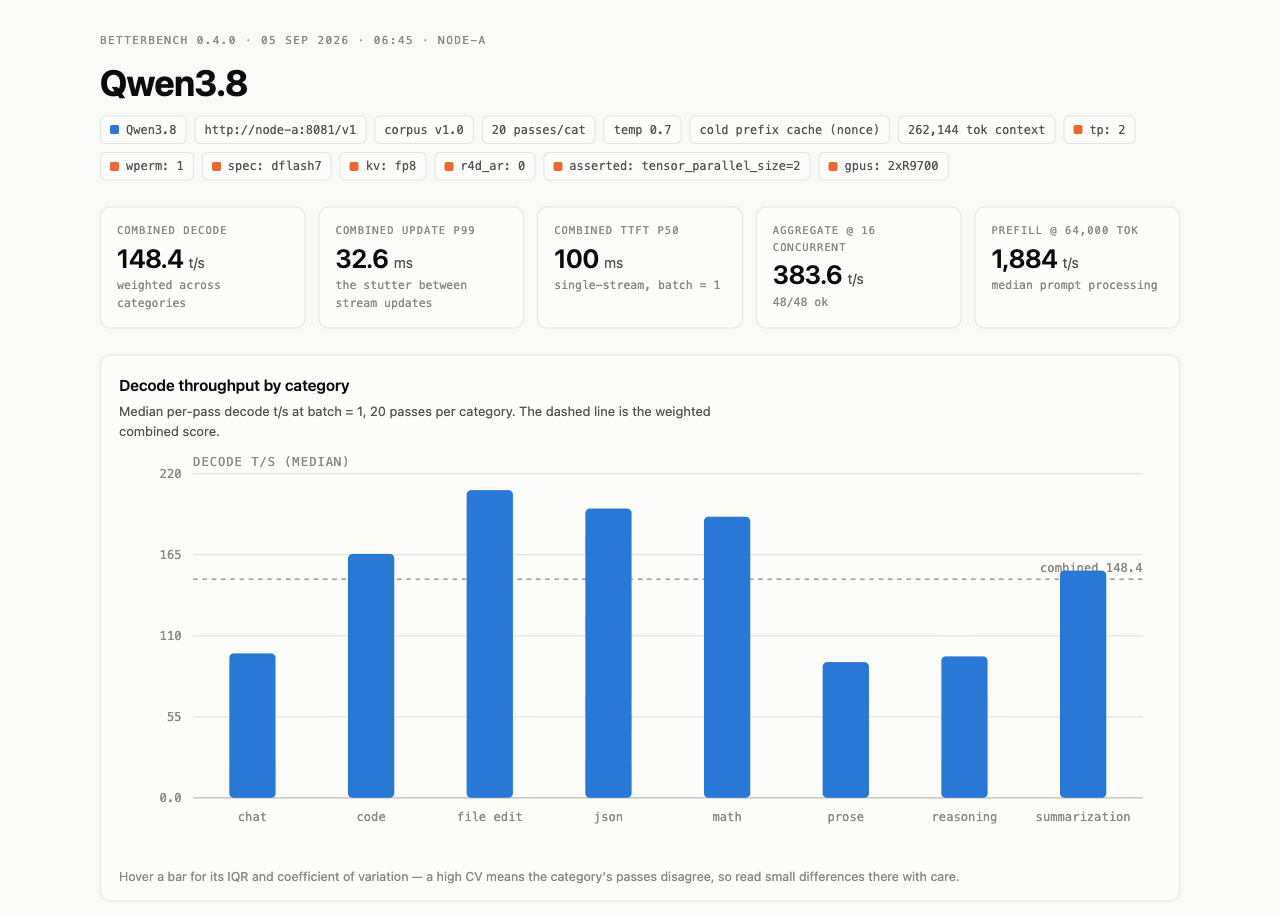
Task: Click the 262,144 tok context chip
Action: point(976,130)
